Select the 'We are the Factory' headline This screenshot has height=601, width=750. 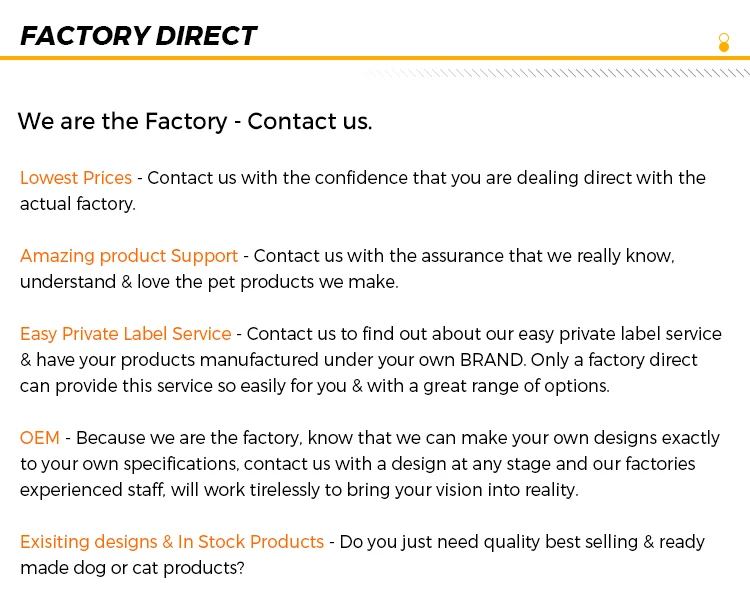195,122
